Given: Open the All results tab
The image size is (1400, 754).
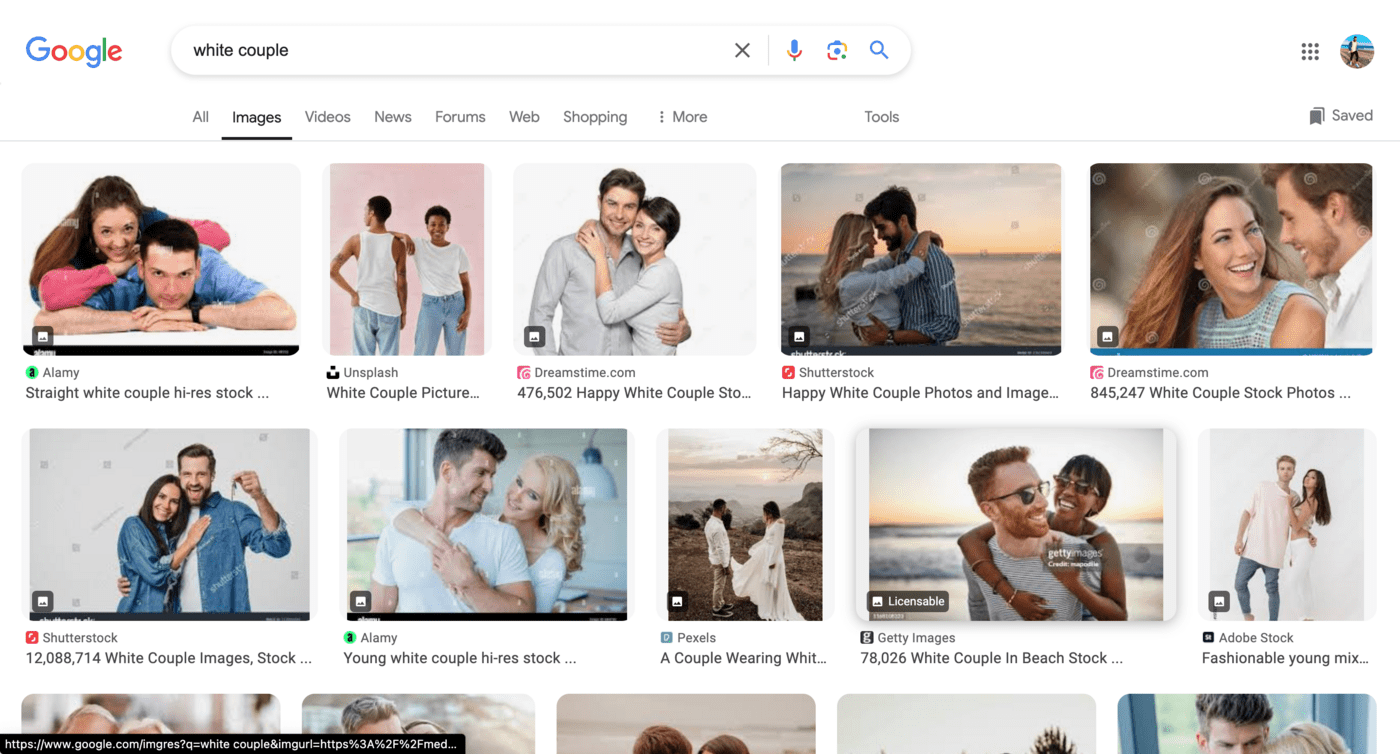Looking at the screenshot, I should pos(201,117).
